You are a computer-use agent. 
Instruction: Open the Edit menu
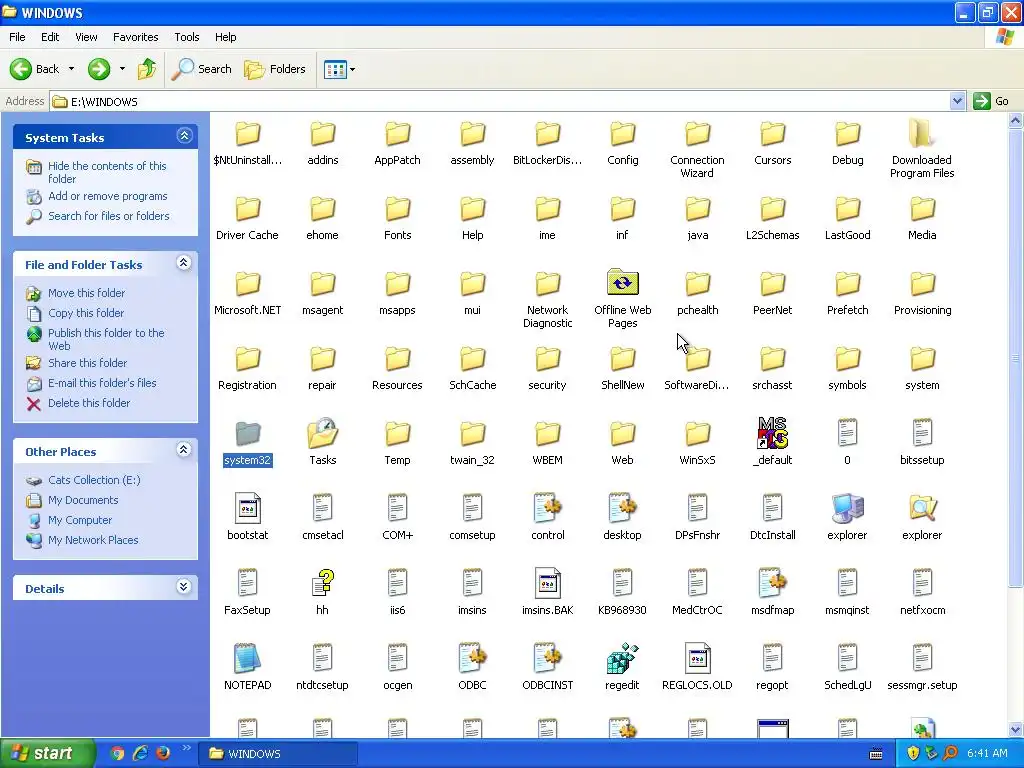(x=50, y=37)
